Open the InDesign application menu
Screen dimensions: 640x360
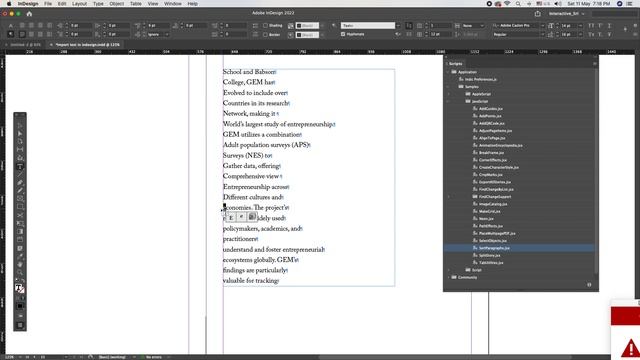click(28, 4)
